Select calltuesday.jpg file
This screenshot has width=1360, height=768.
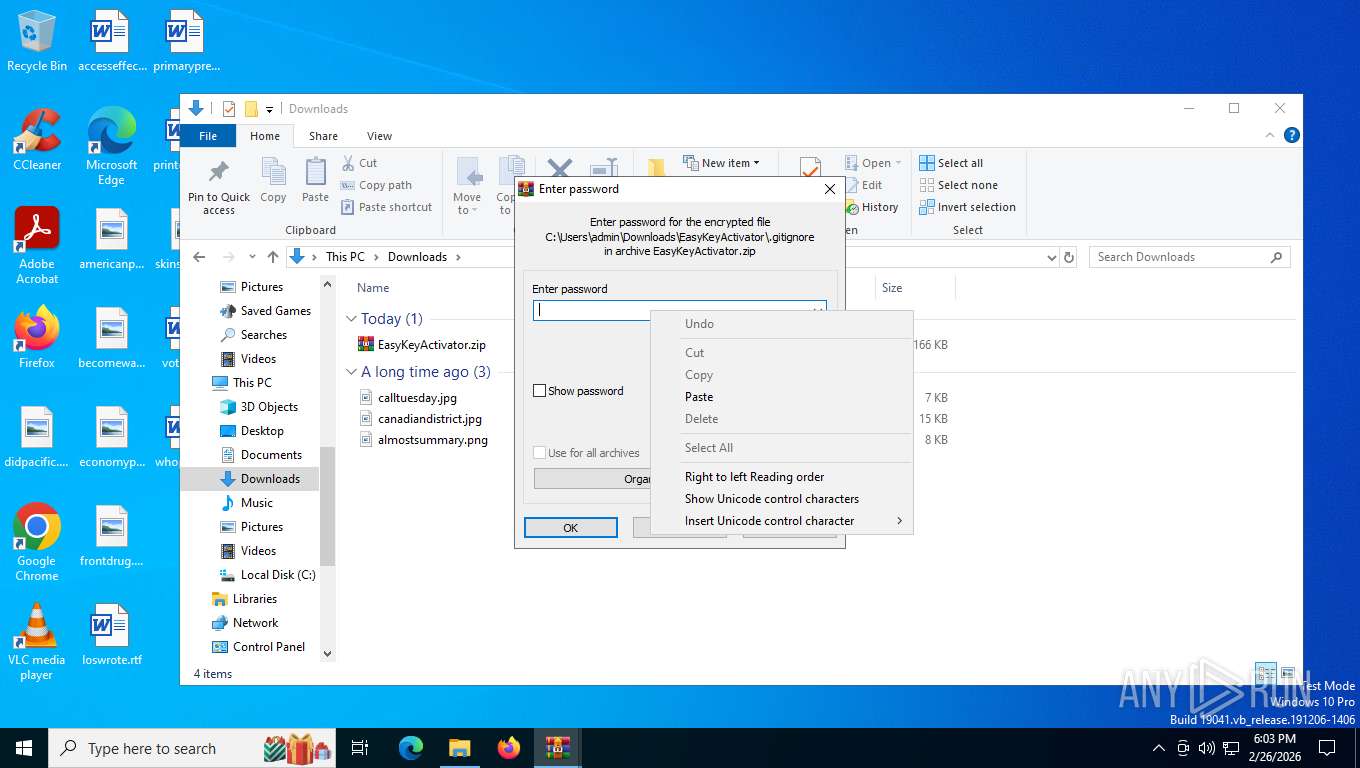click(408, 398)
